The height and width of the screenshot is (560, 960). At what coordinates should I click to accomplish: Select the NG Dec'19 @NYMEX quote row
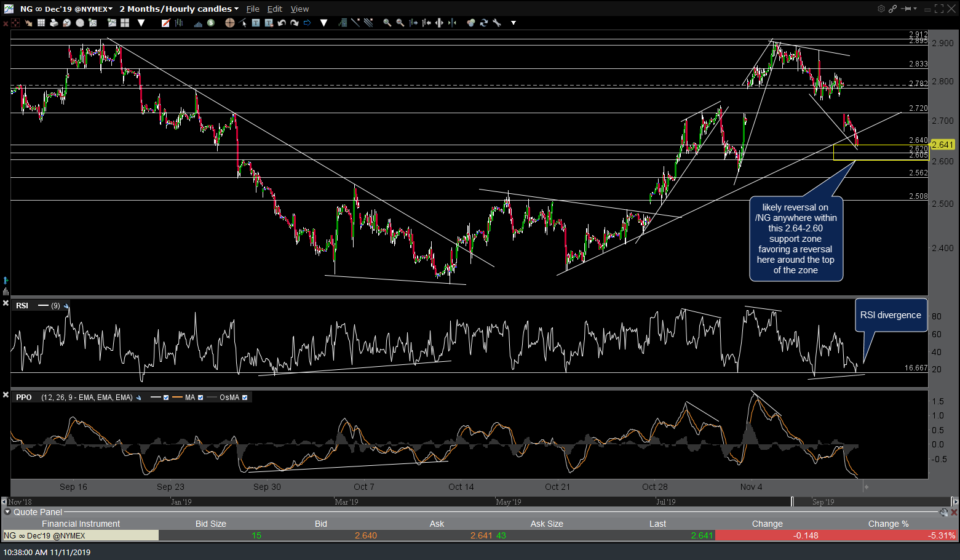(x=60, y=536)
